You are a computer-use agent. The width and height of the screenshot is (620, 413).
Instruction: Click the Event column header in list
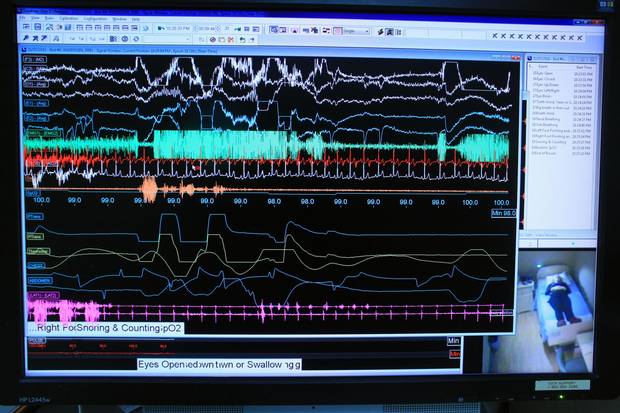pos(543,67)
